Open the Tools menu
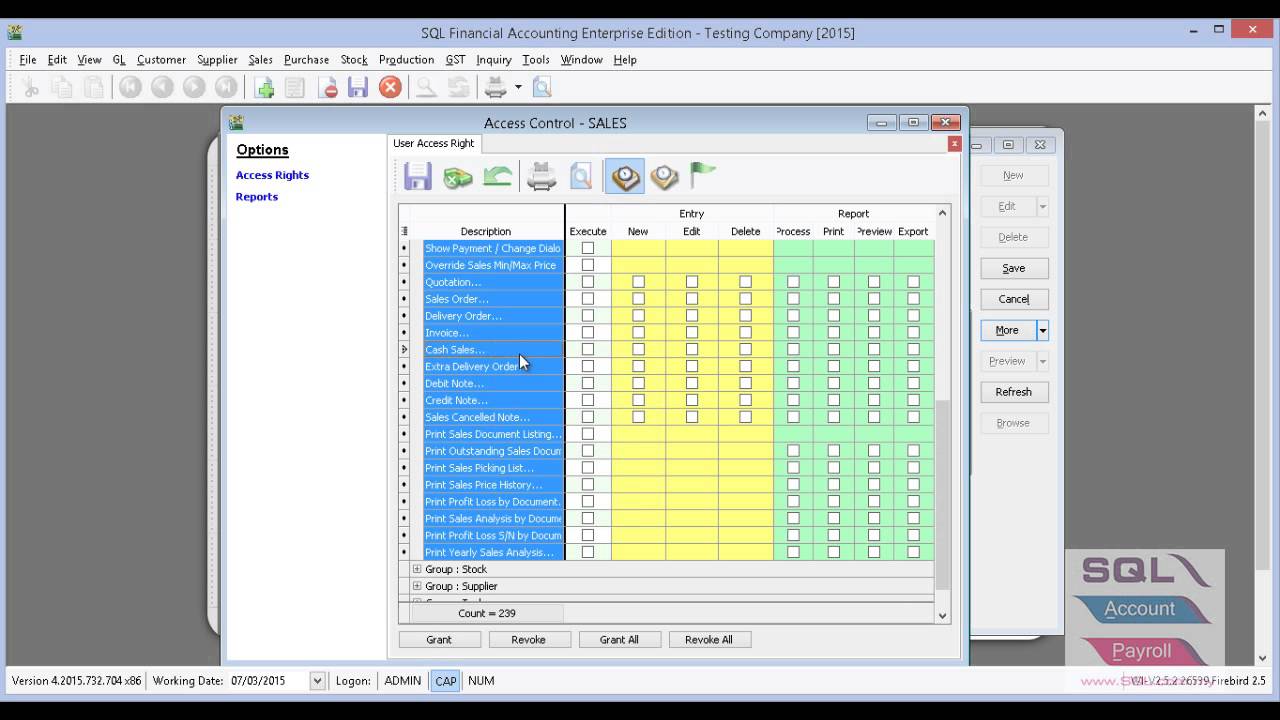Screen dimensions: 1280x720 pyautogui.click(x=536, y=60)
